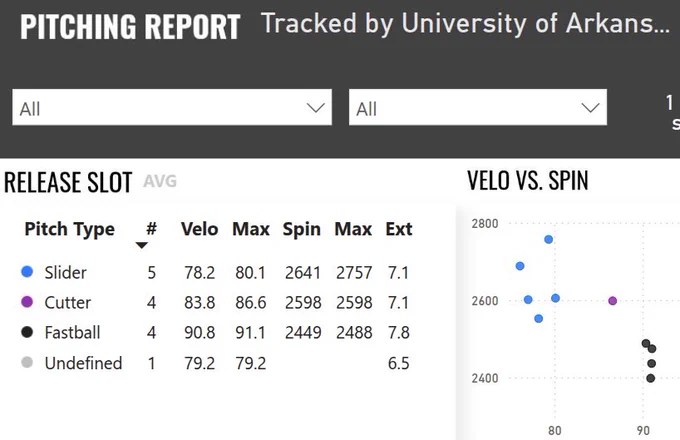Select the Fastball row in table
The width and height of the screenshot is (680, 440).
click(216, 332)
